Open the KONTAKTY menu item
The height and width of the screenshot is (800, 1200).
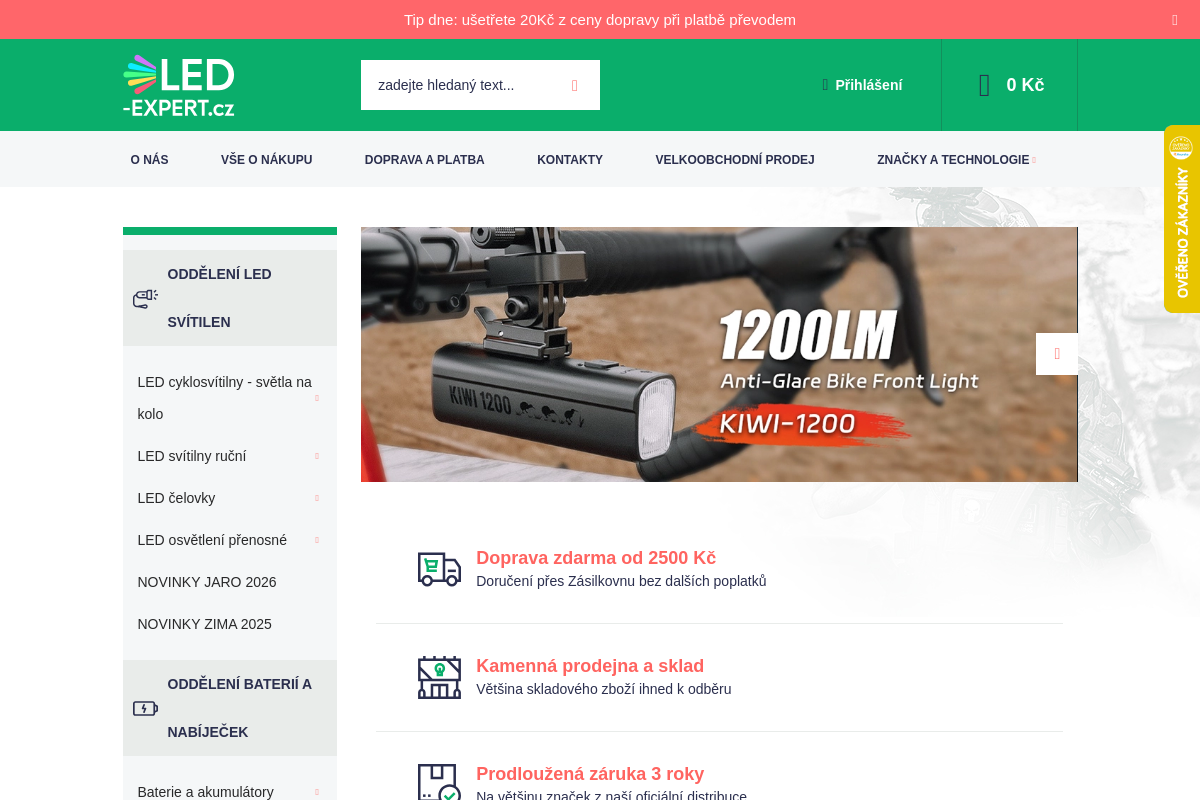click(x=570, y=159)
